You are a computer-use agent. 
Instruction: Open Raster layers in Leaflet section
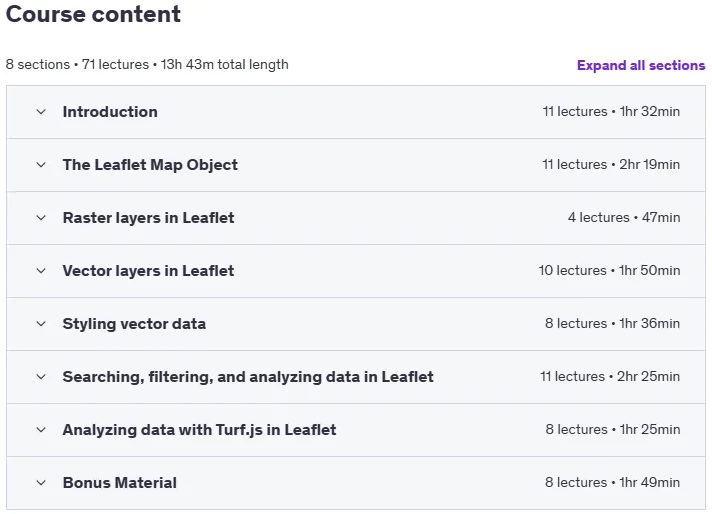(x=148, y=218)
